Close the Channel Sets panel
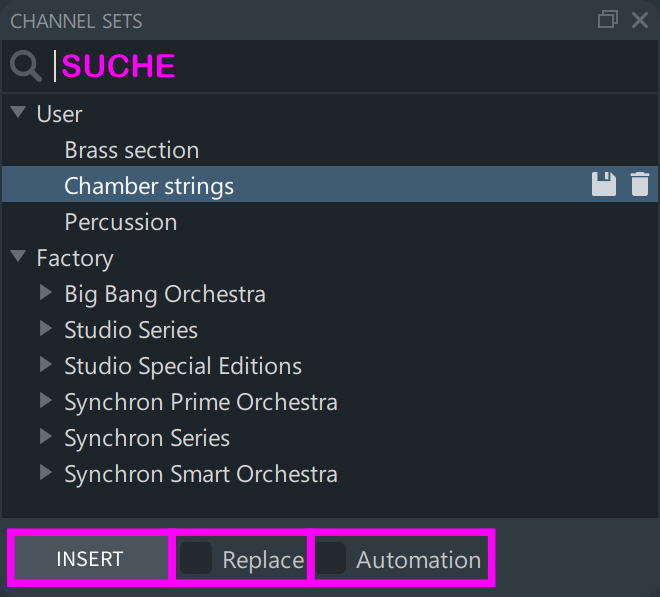Screen dimensions: 660x597 640,20
